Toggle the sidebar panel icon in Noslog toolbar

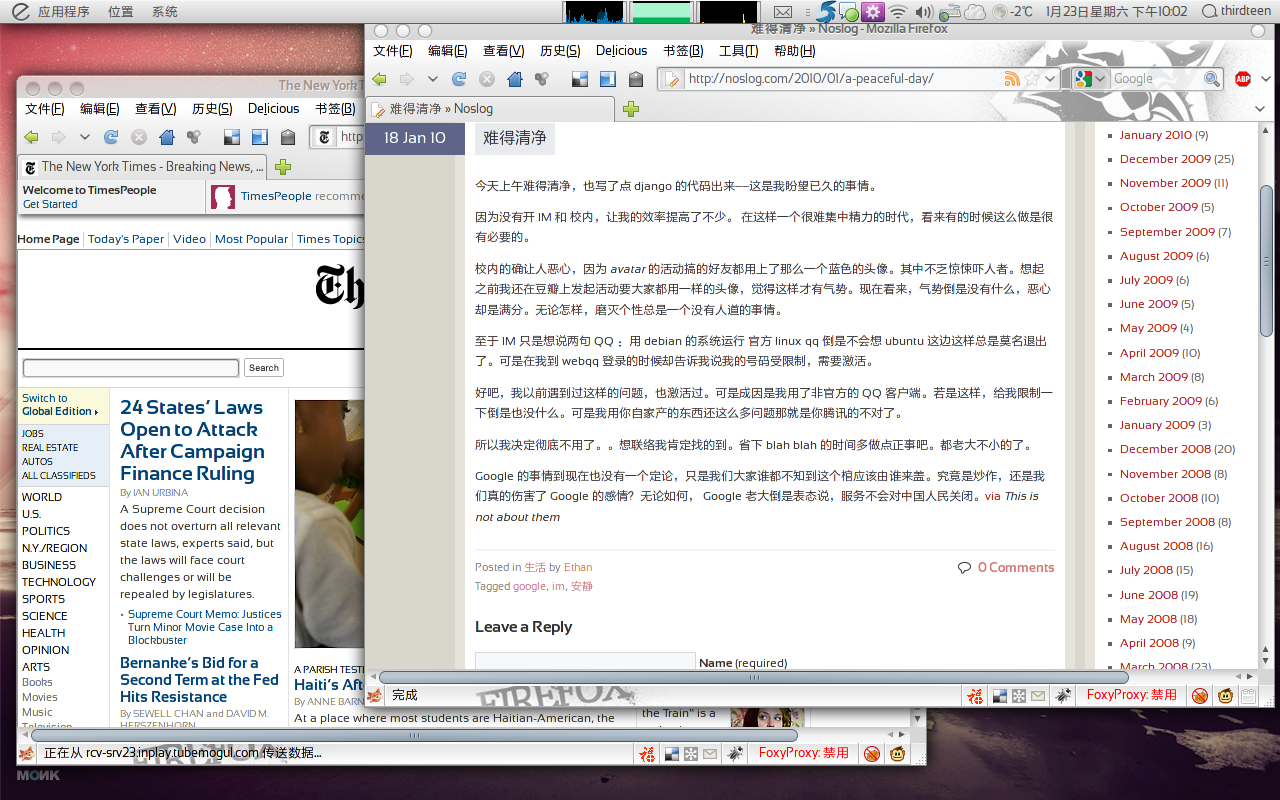(x=607, y=79)
